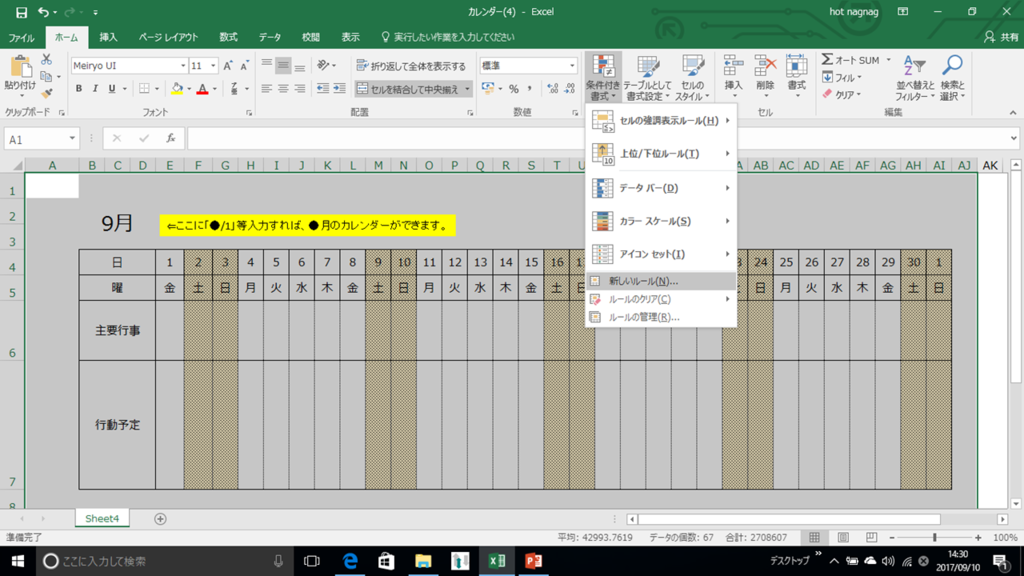
Task: Click the text orientation icon
Action: 323,65
